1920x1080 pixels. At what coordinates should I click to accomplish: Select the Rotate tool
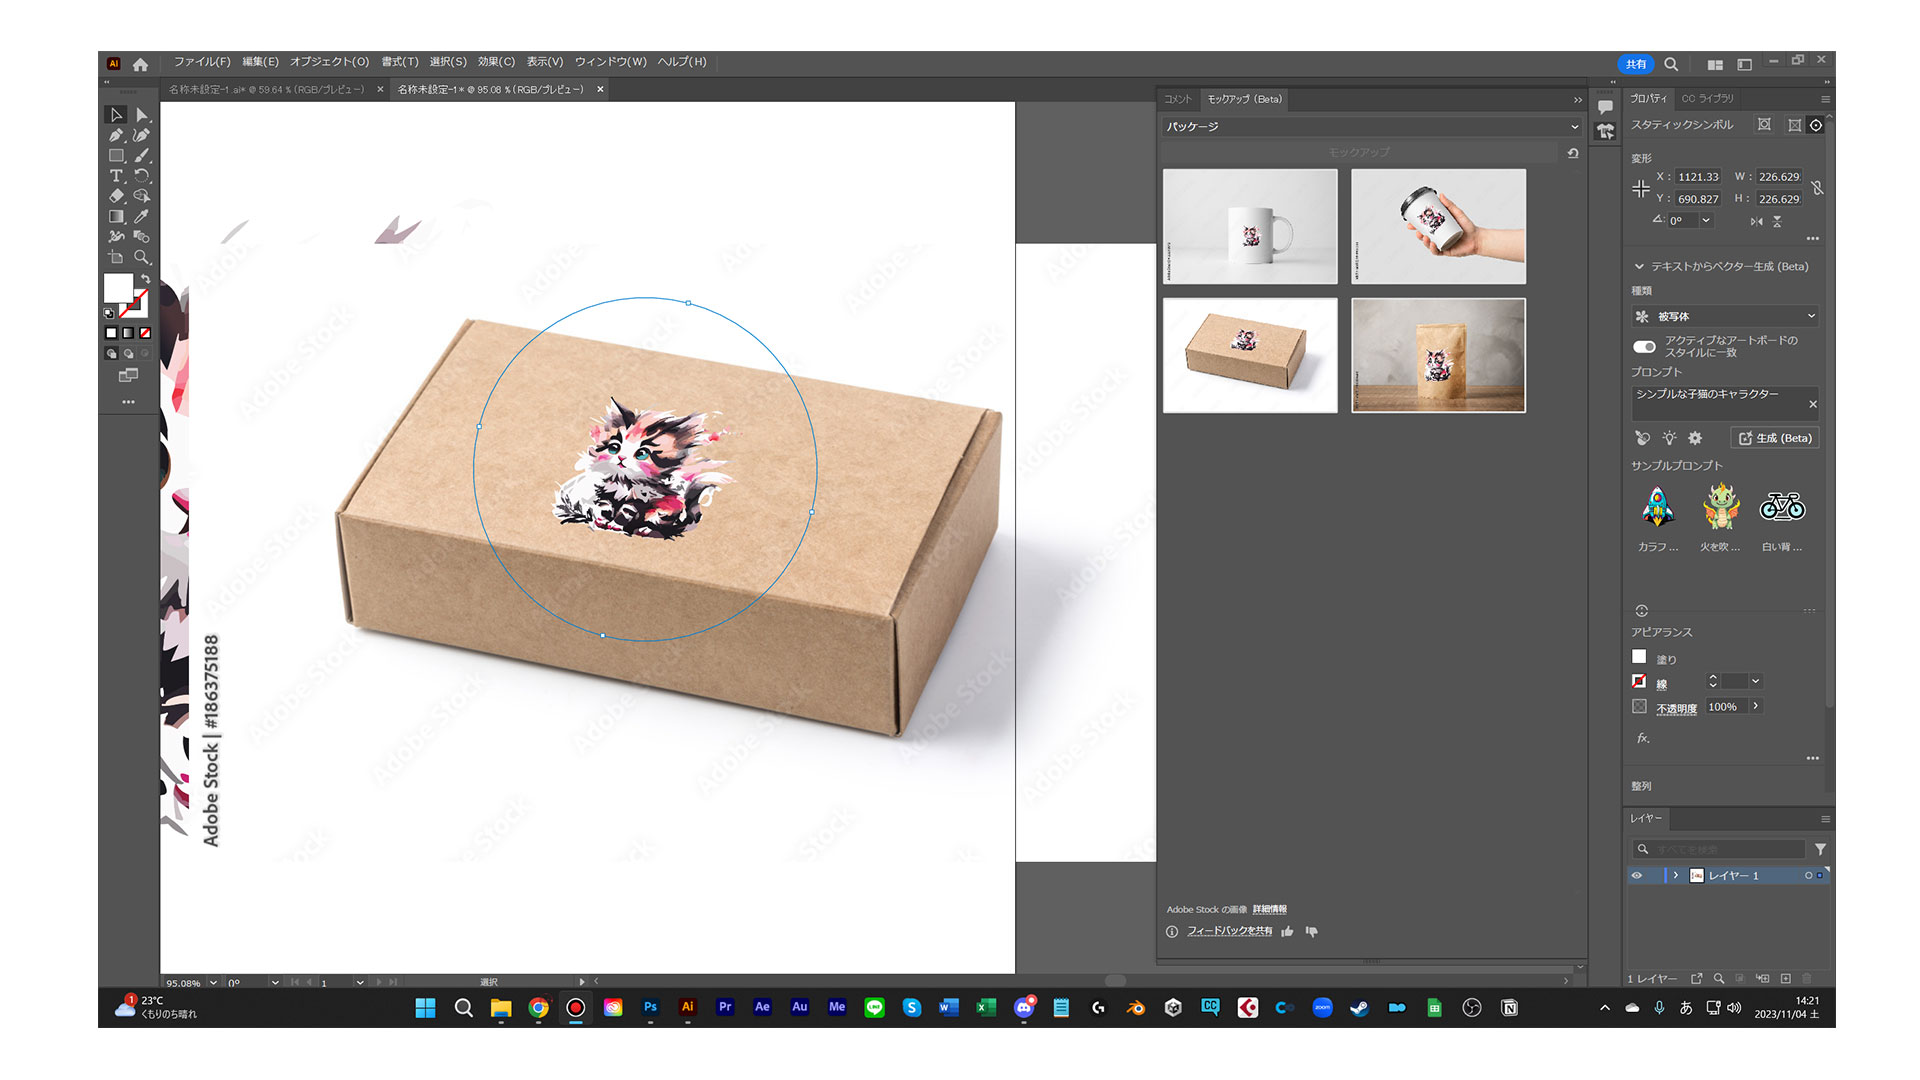[x=142, y=176]
